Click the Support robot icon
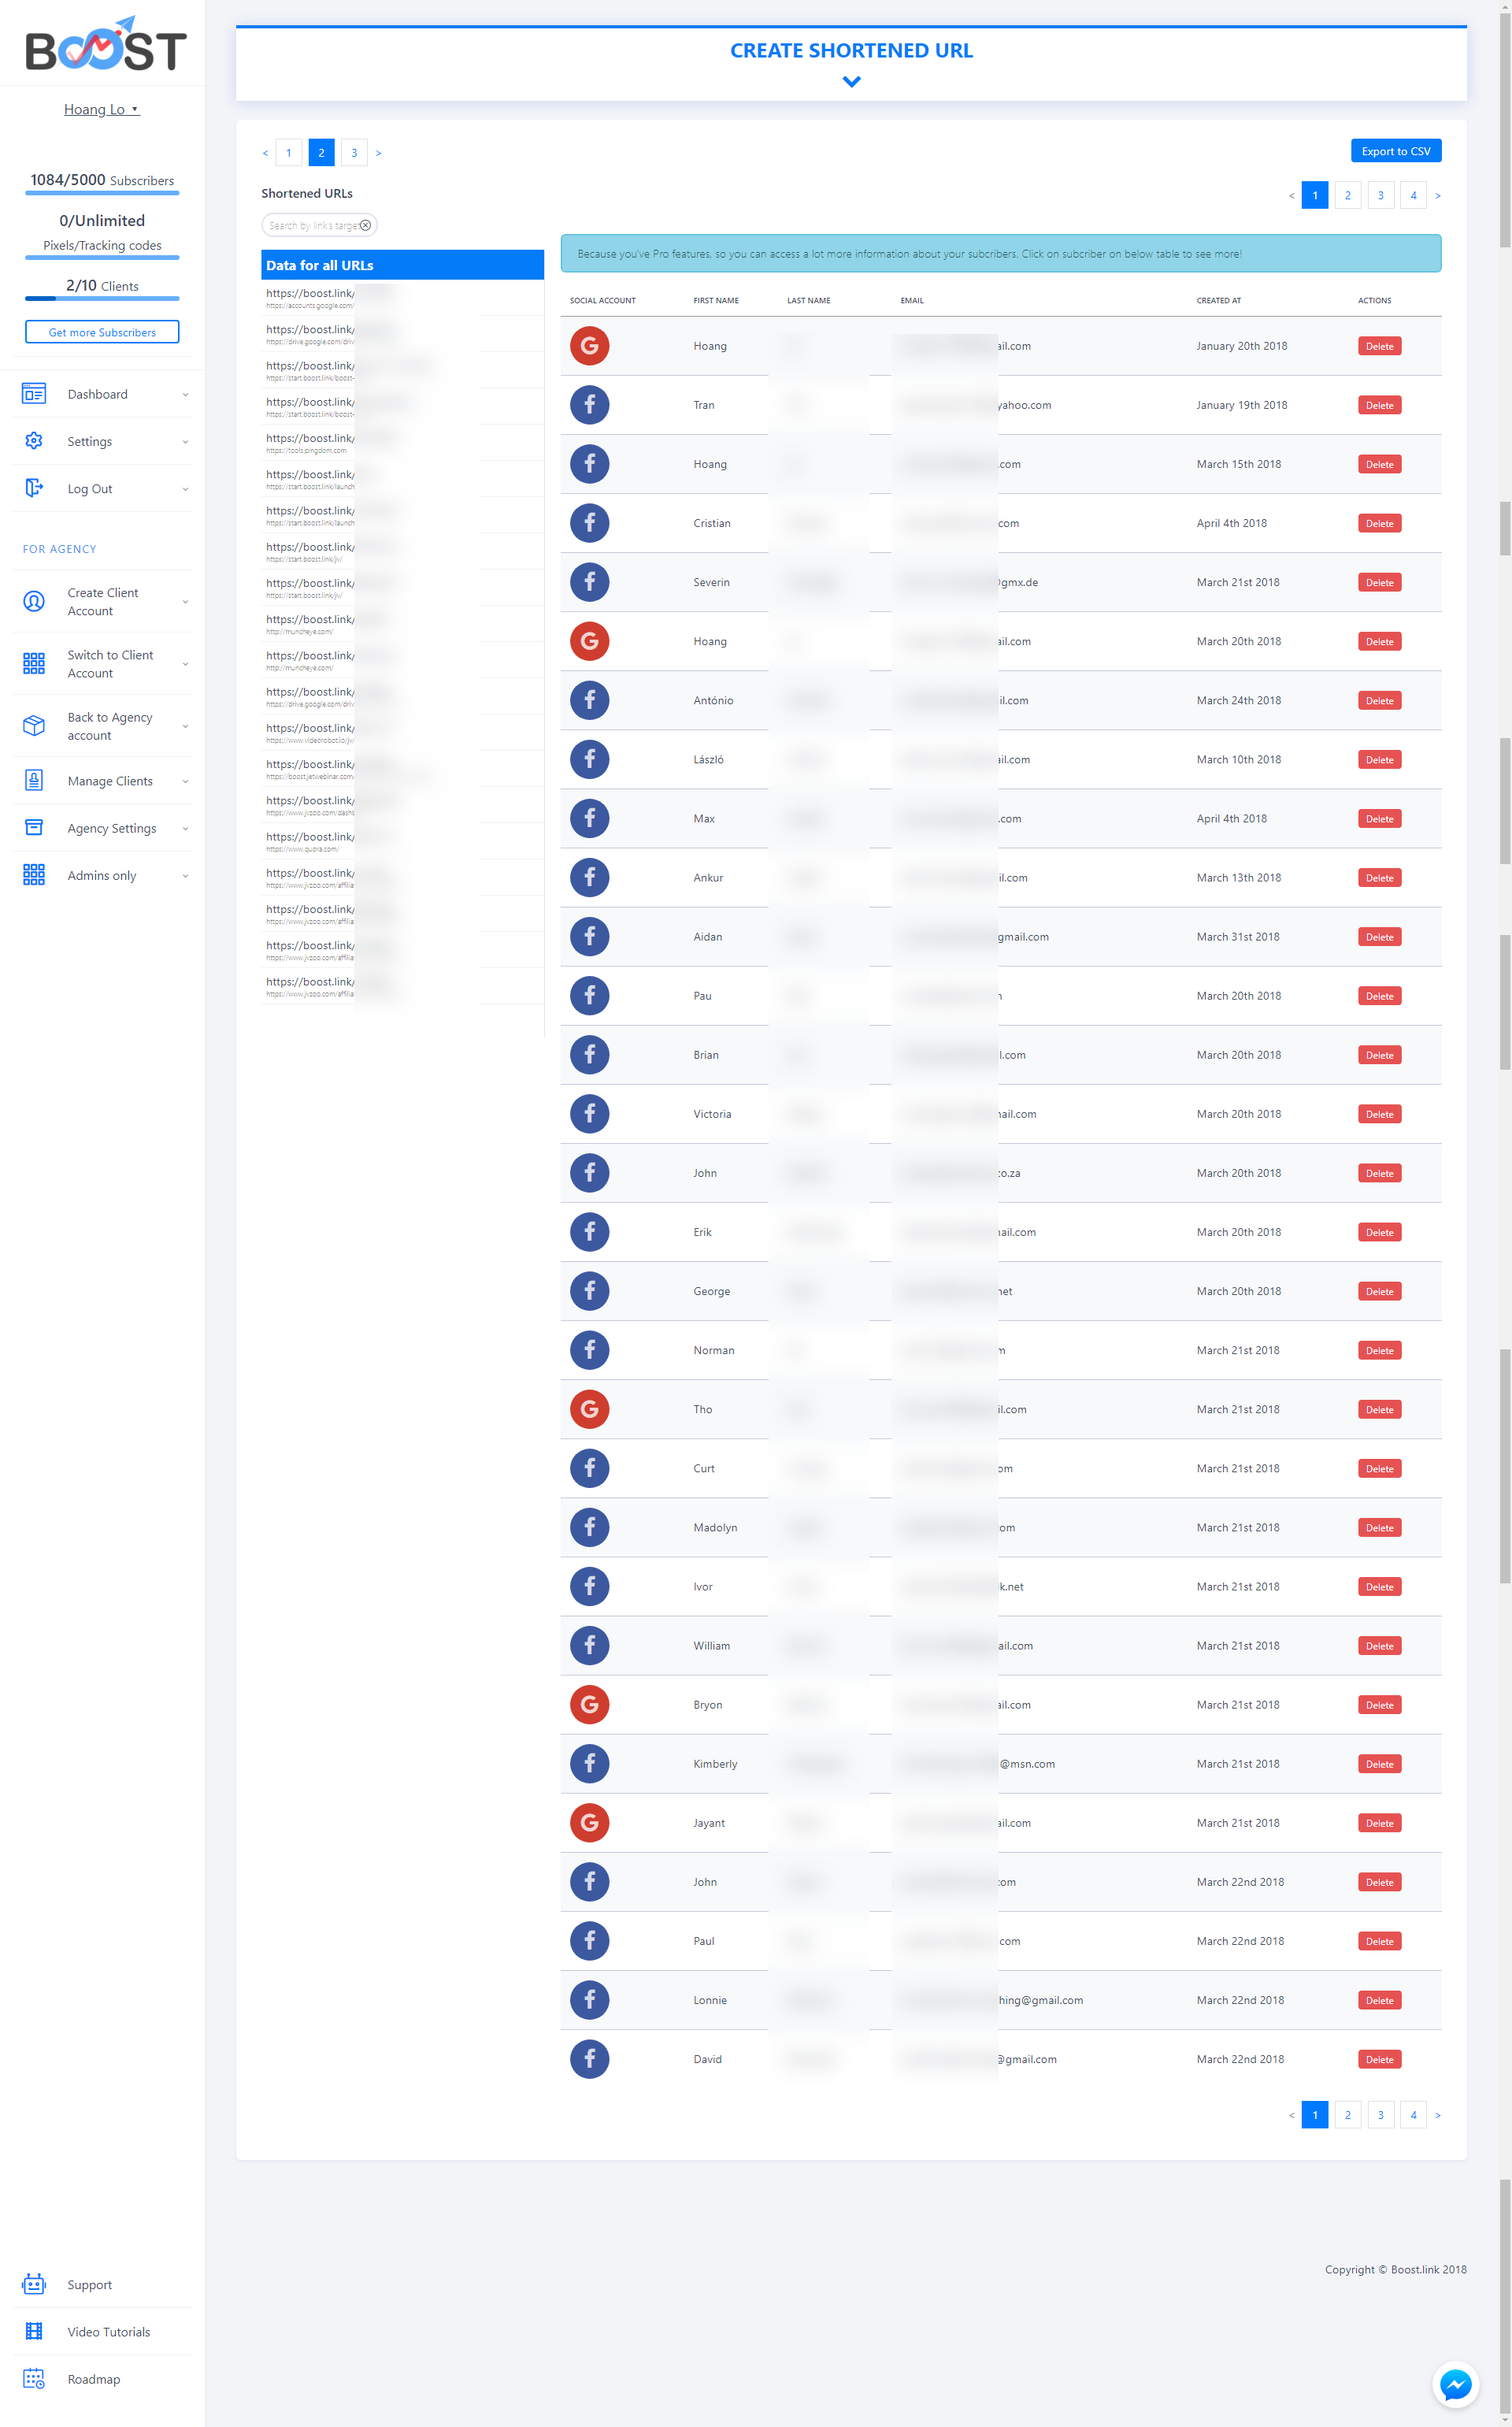 (34, 2285)
